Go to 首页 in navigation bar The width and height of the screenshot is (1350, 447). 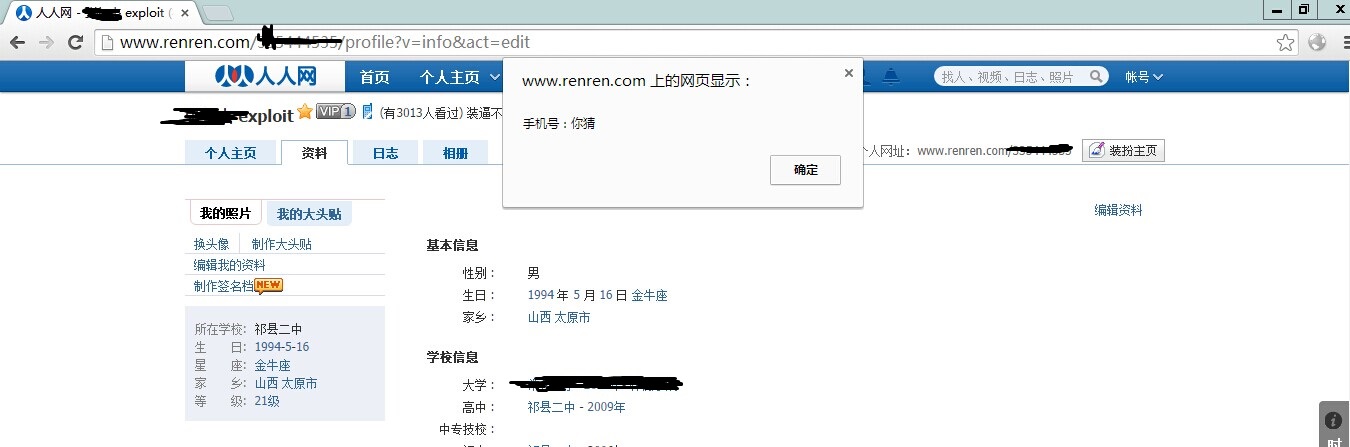375,77
